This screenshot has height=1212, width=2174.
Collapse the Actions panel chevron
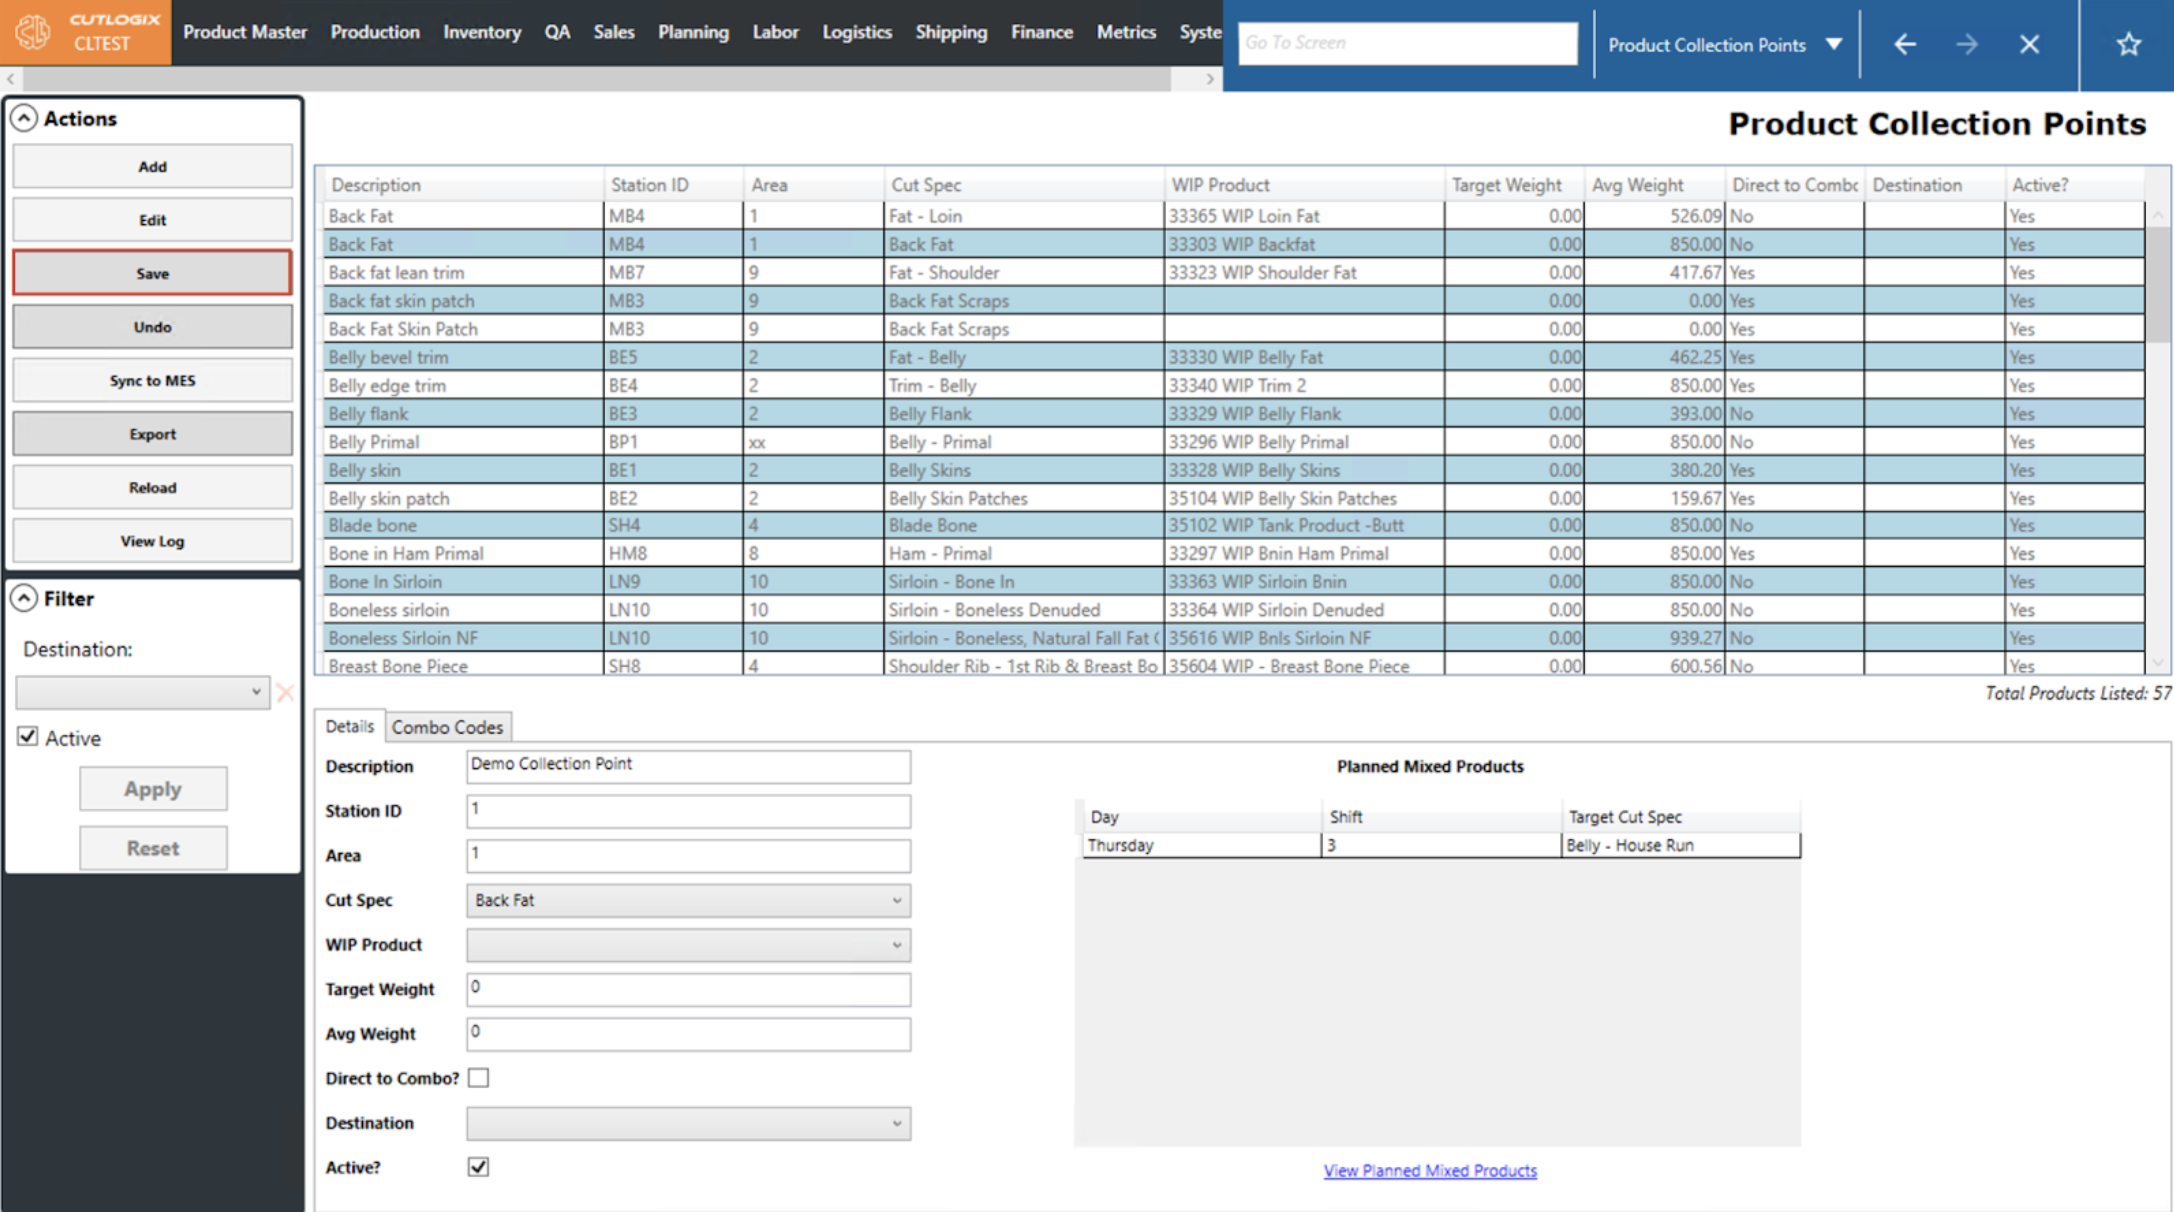(24, 118)
